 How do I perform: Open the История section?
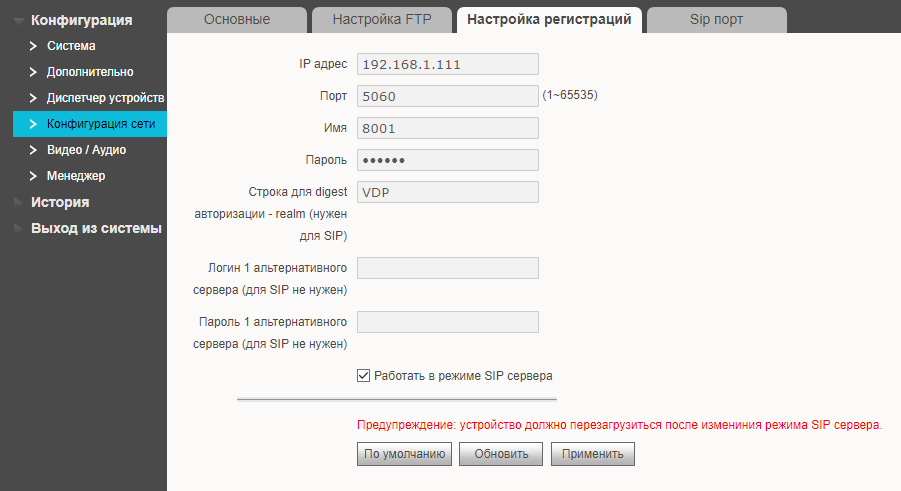pos(60,202)
